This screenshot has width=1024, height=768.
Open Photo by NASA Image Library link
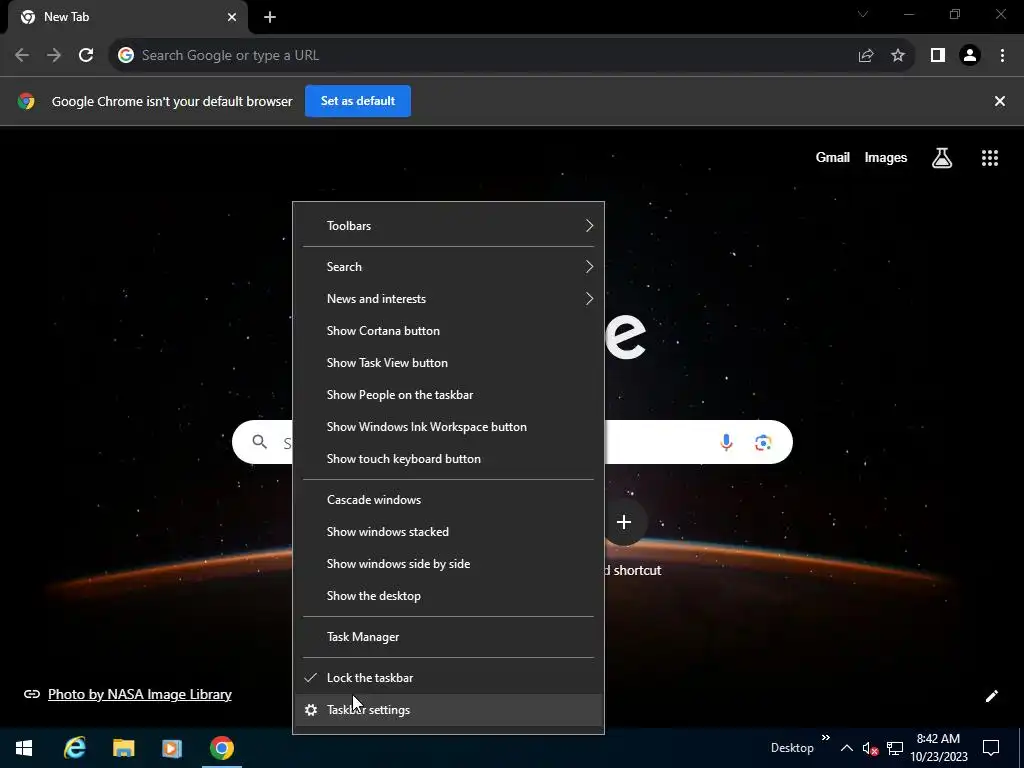tap(140, 694)
